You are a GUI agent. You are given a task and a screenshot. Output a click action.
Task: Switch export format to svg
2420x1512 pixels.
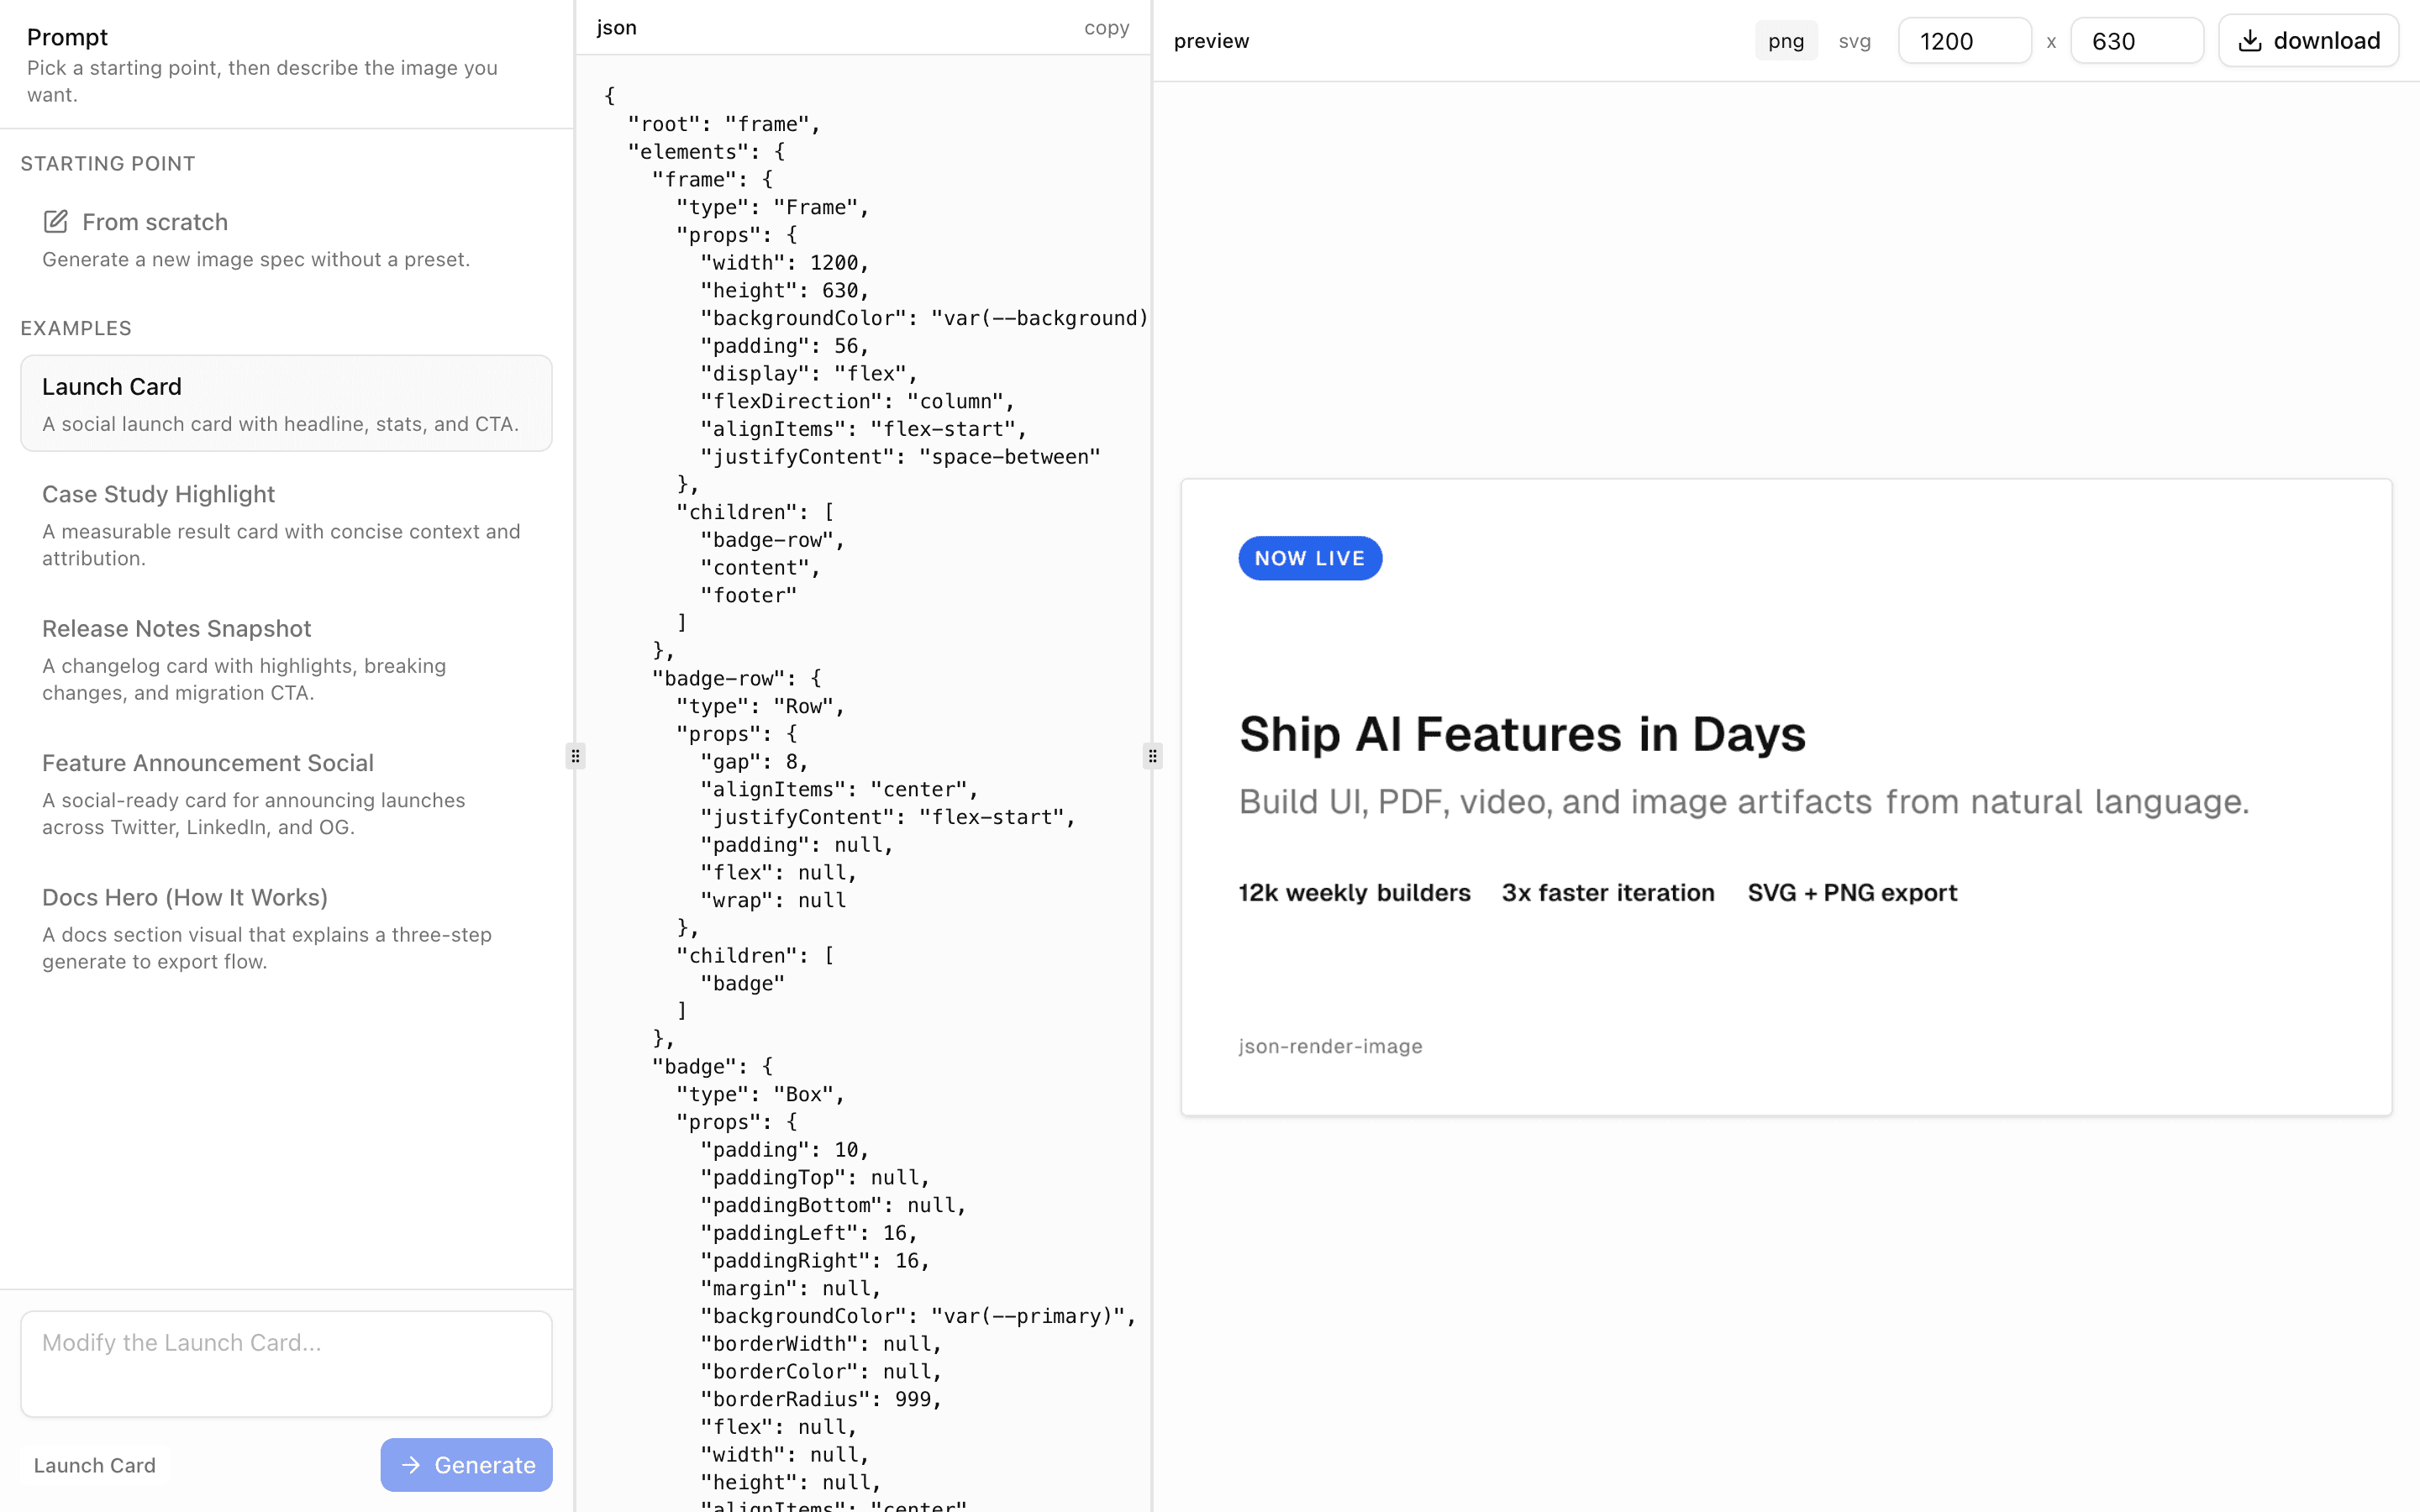pos(1854,40)
